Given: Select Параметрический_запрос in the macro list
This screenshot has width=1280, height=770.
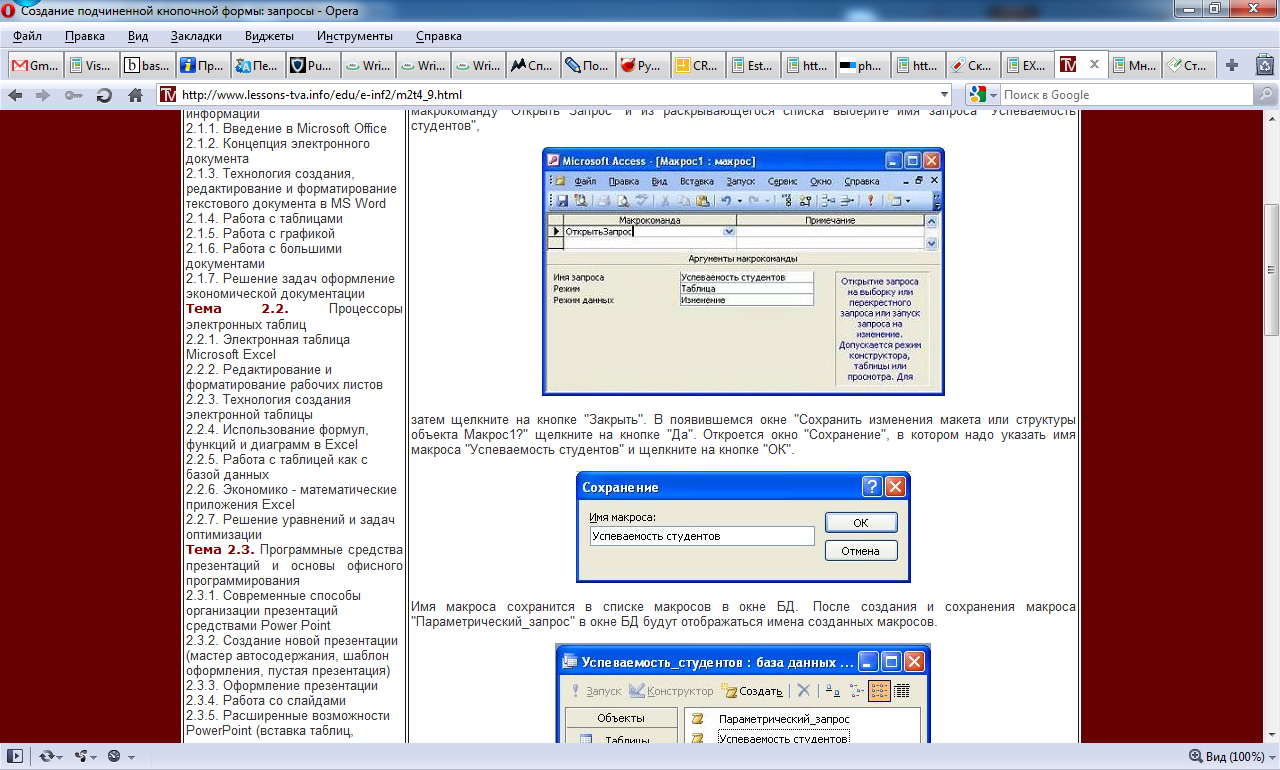Looking at the screenshot, I should [x=784, y=719].
